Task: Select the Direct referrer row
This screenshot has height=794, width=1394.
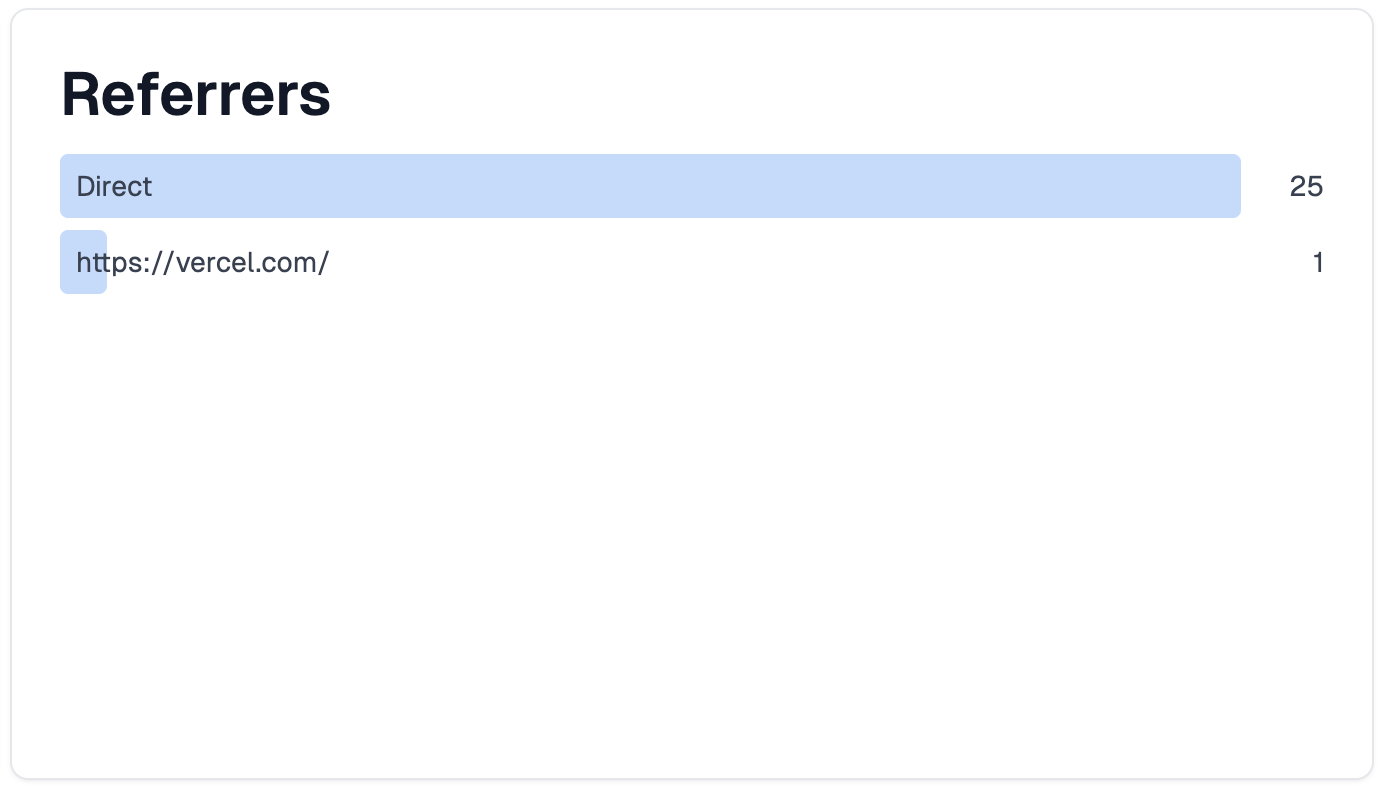Action: pos(692,186)
